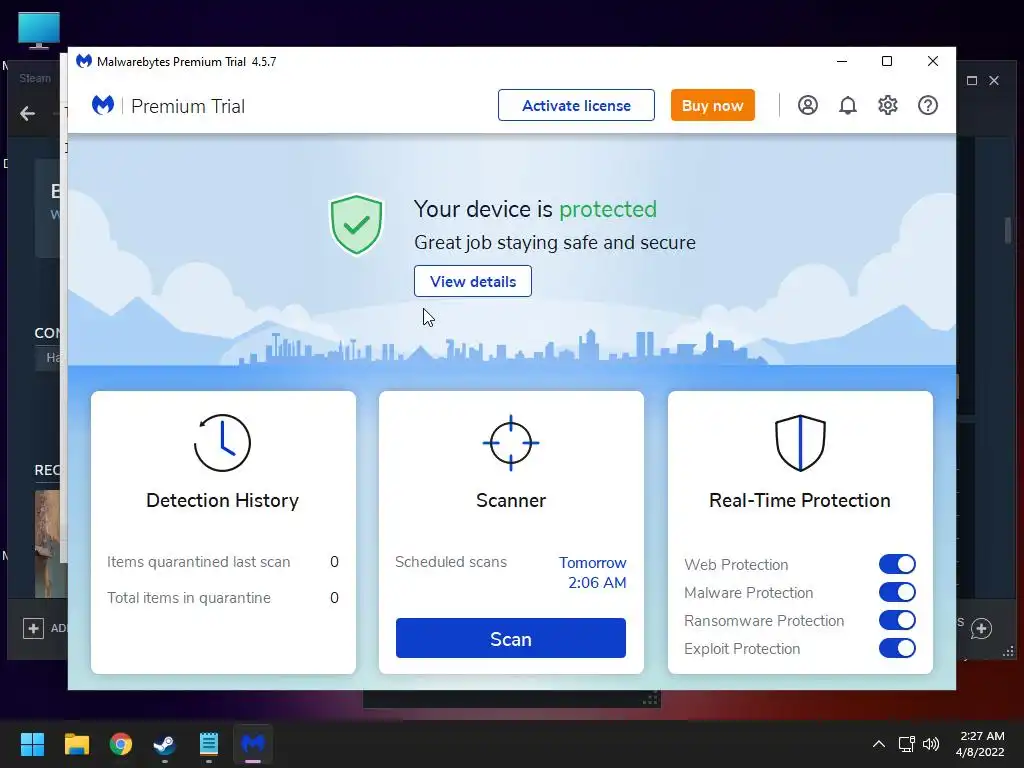
Task: Disable Malware Protection switch
Action: click(x=897, y=592)
